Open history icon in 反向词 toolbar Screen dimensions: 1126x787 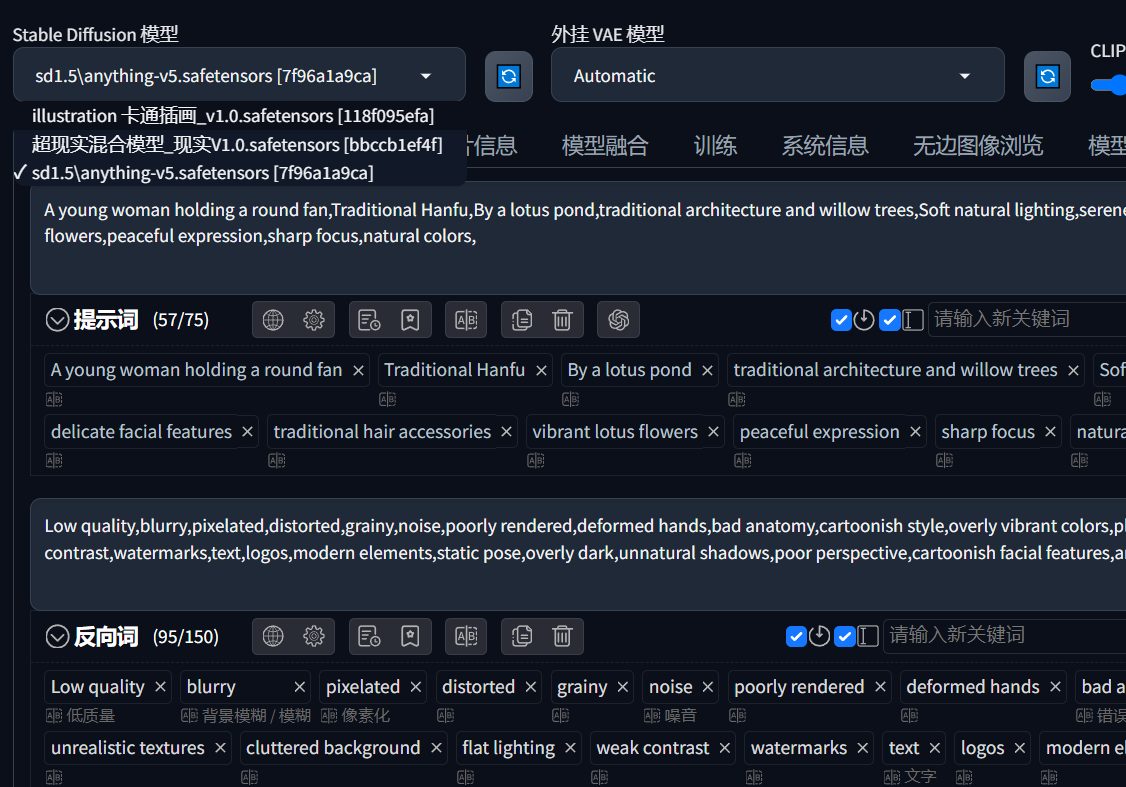coord(369,636)
